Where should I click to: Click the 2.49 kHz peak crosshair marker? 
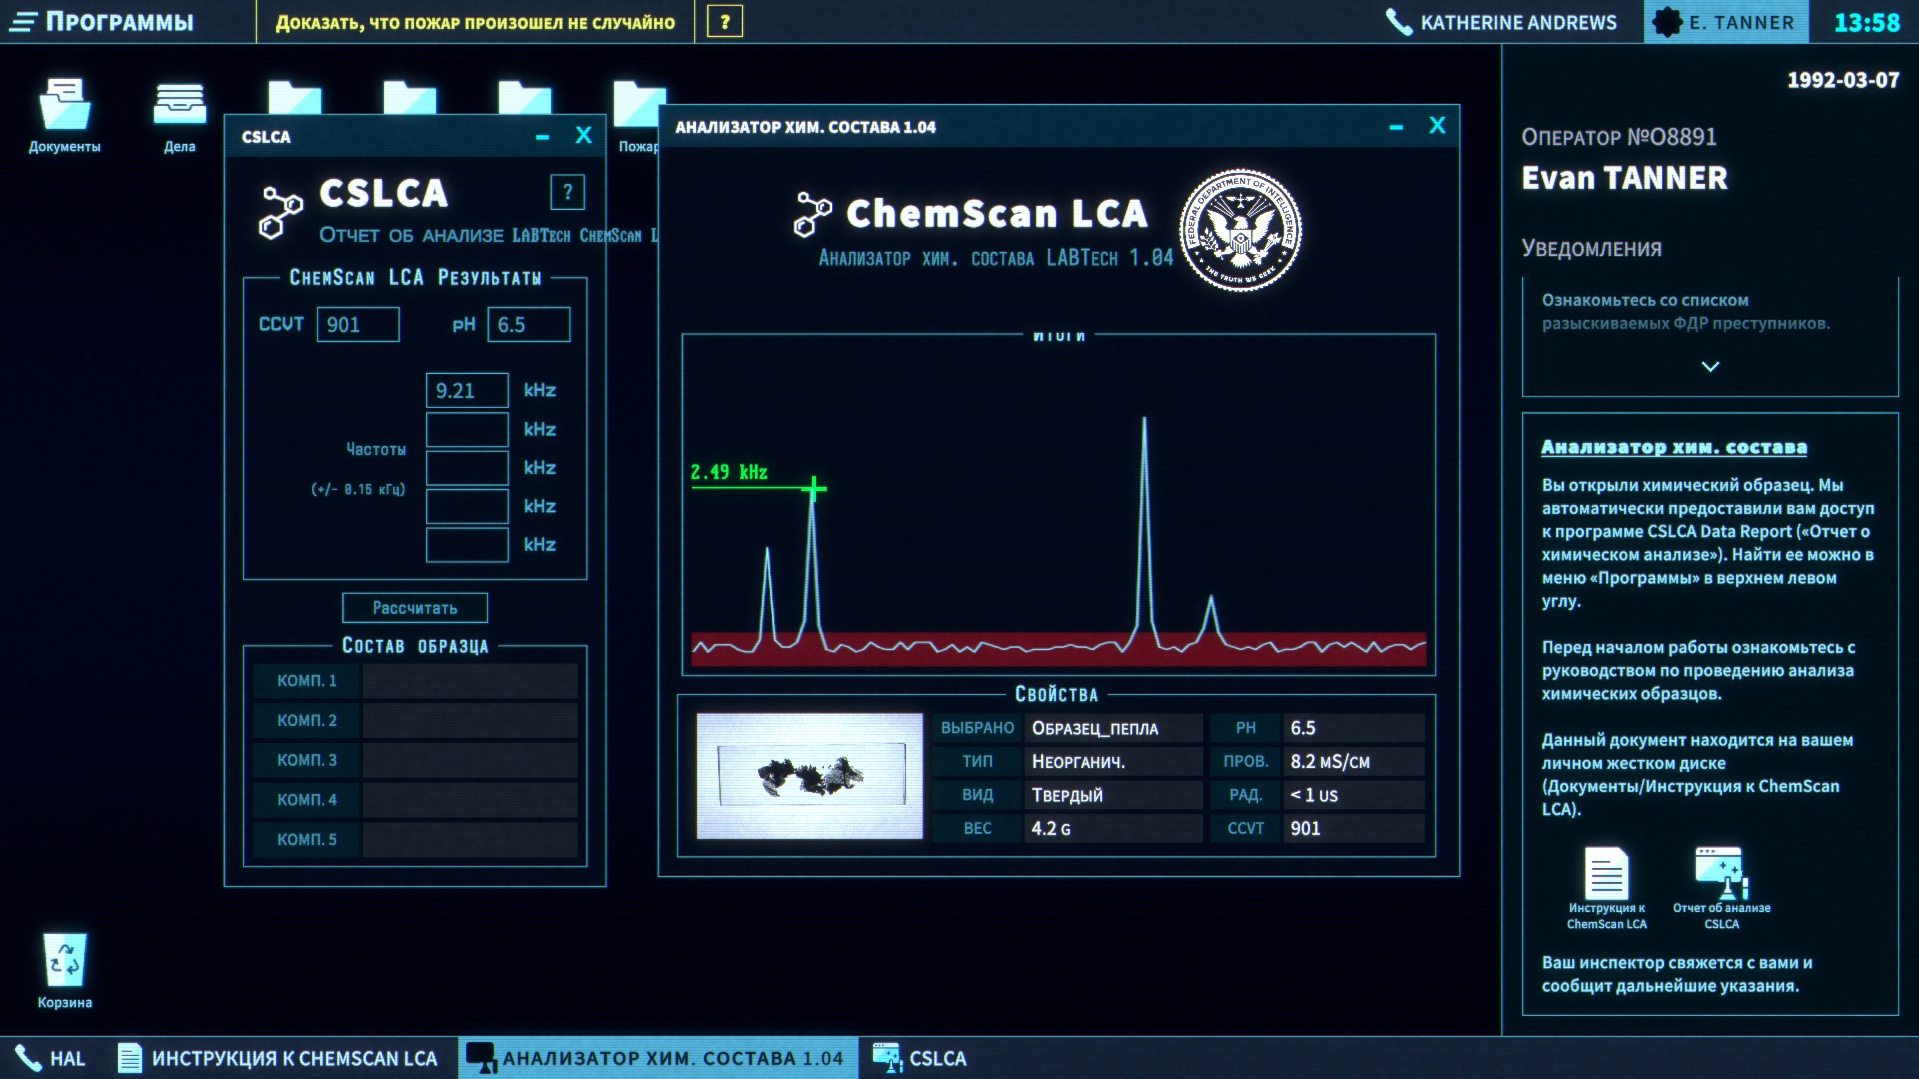click(814, 489)
